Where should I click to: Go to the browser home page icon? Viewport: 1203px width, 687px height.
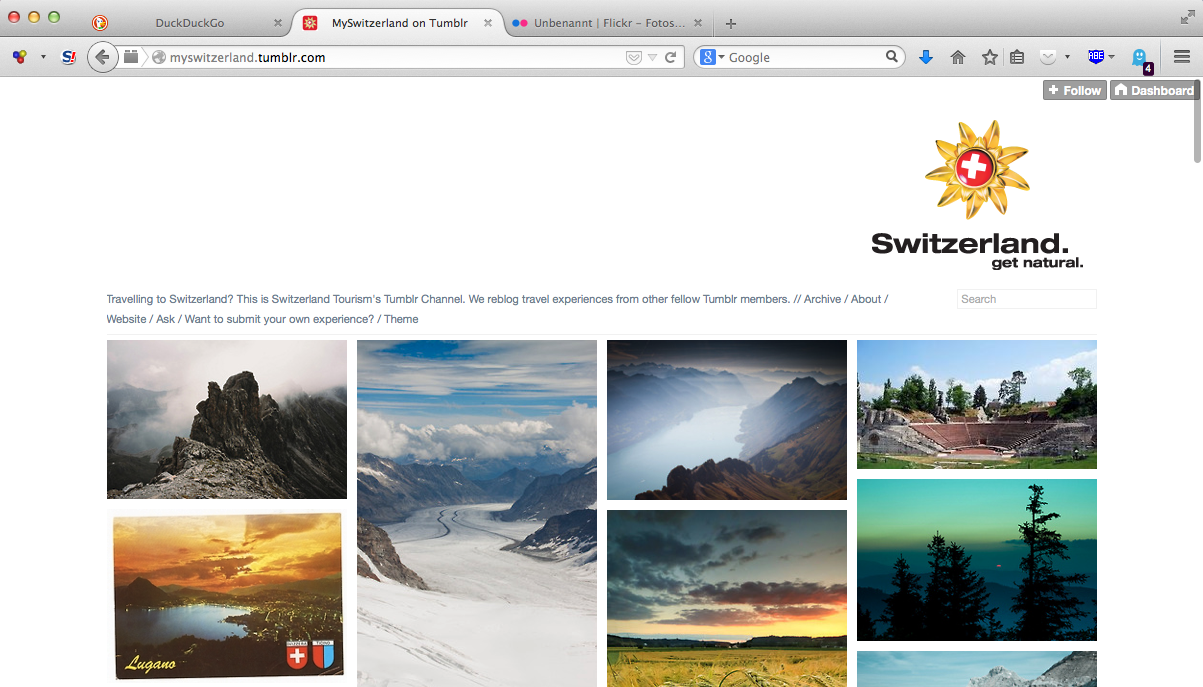958,57
